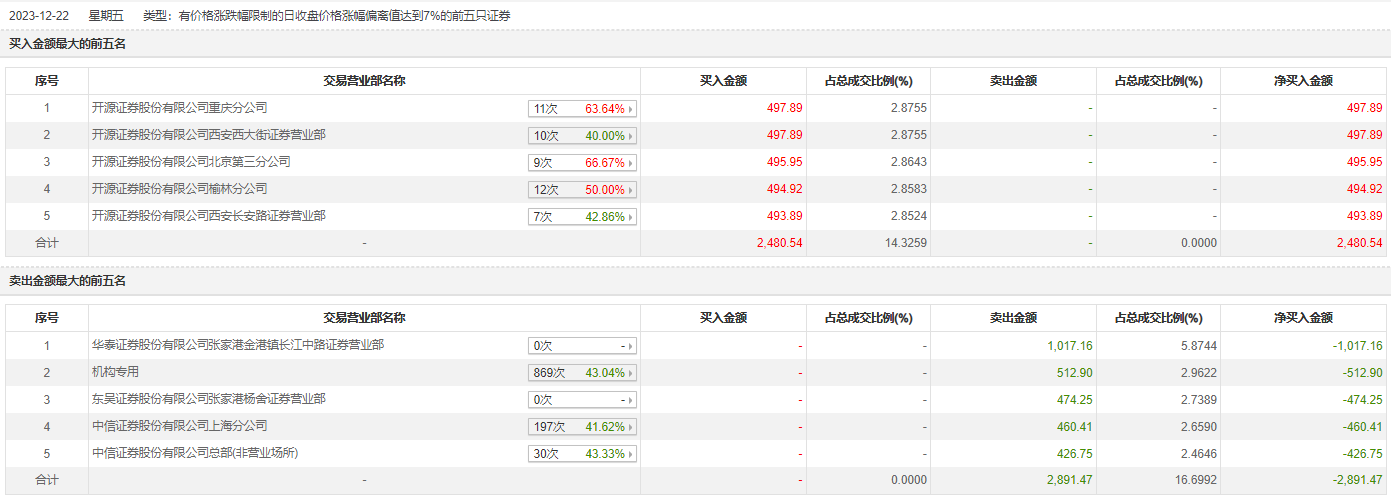View 中信证券股份有限公司上海分公司 page
Viewport: 1391px width, 499px height.
click(x=179, y=426)
